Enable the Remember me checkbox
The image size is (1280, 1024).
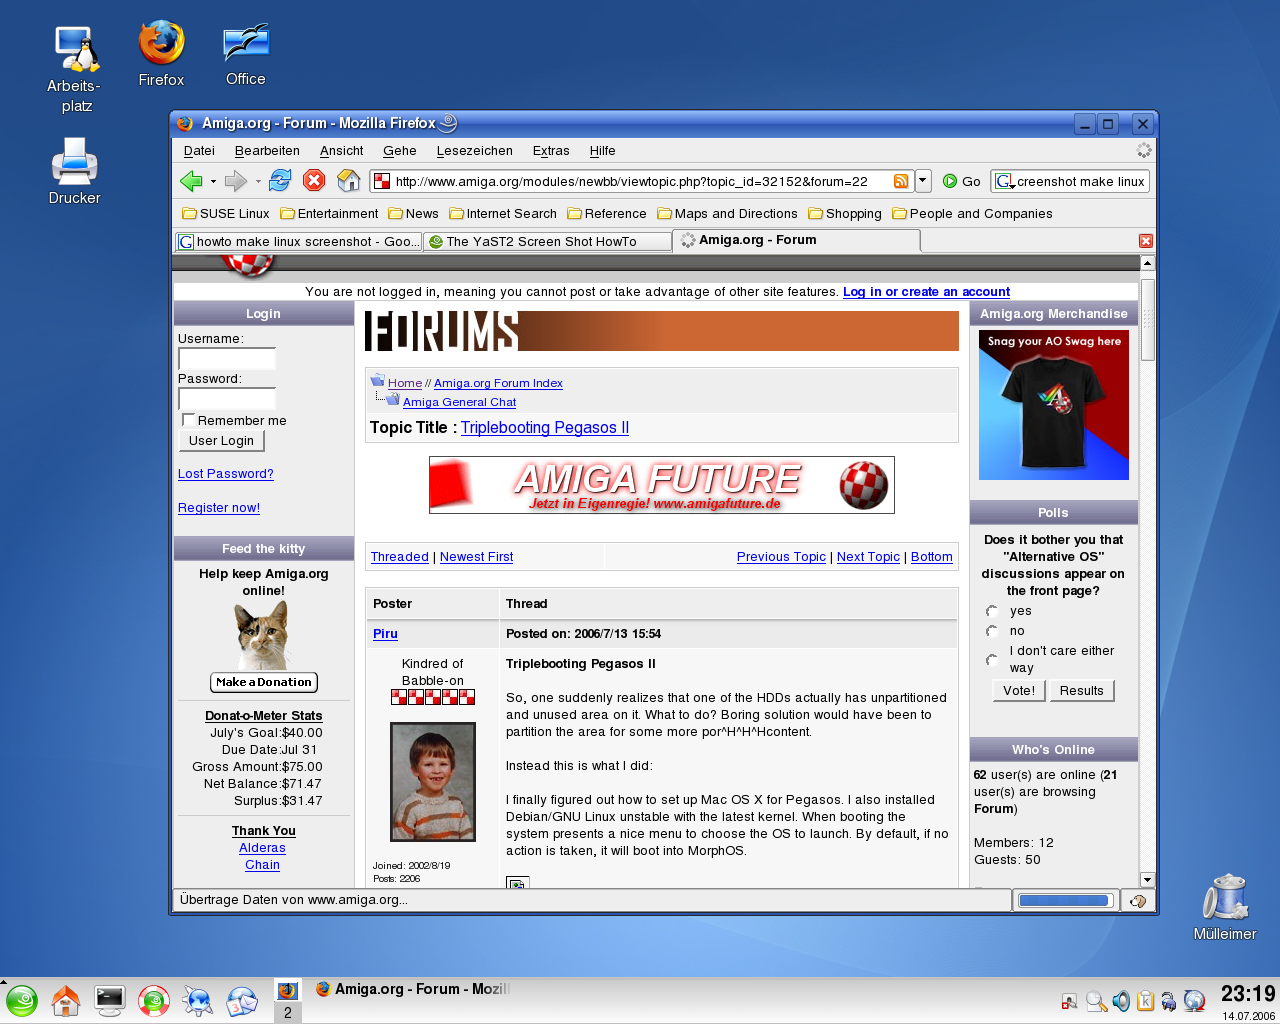[x=188, y=420]
